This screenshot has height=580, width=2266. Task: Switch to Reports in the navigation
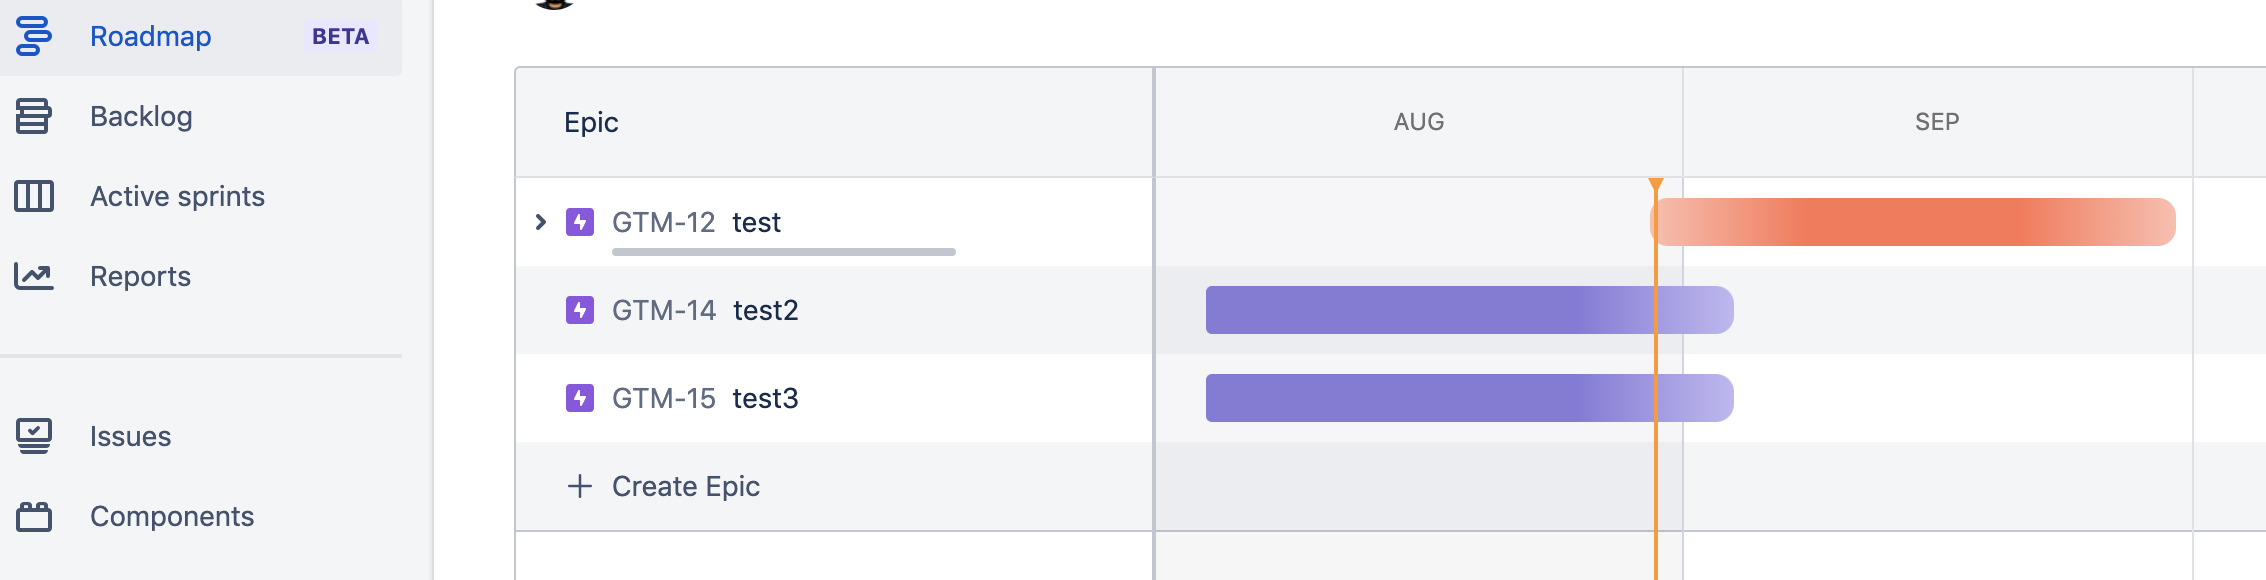pos(140,276)
